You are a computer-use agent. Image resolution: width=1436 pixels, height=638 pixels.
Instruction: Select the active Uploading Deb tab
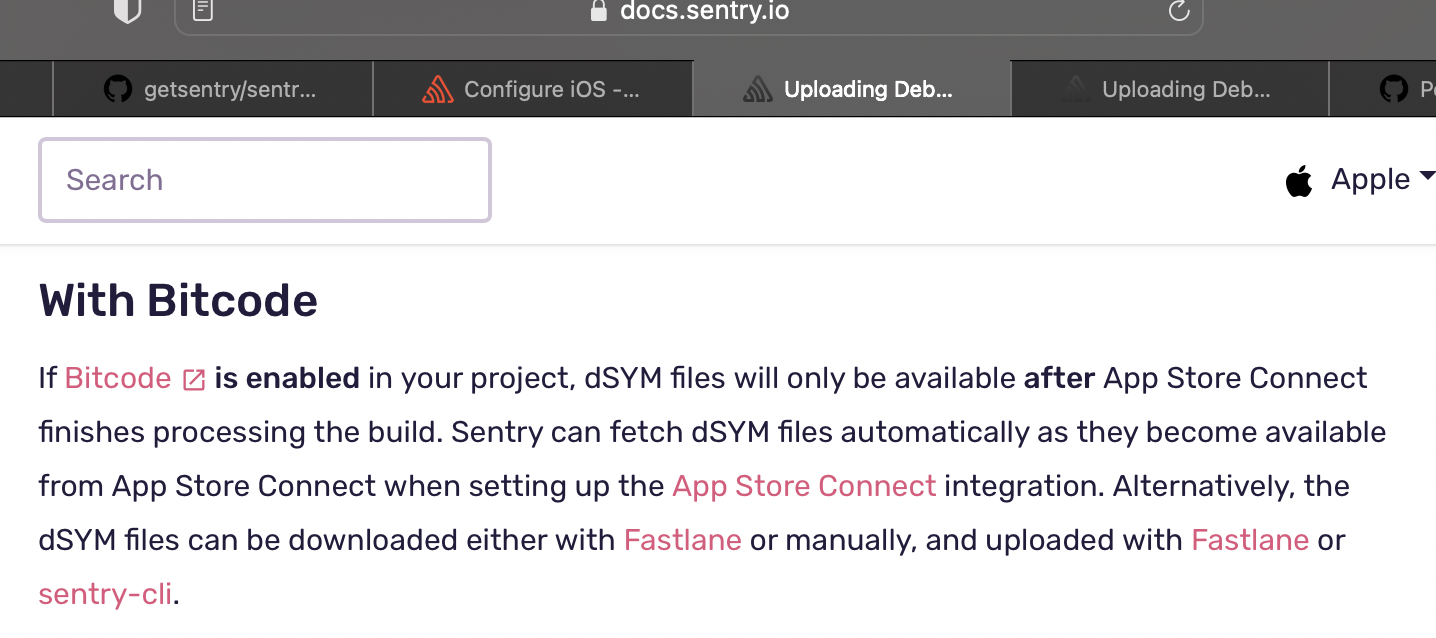tap(850, 89)
